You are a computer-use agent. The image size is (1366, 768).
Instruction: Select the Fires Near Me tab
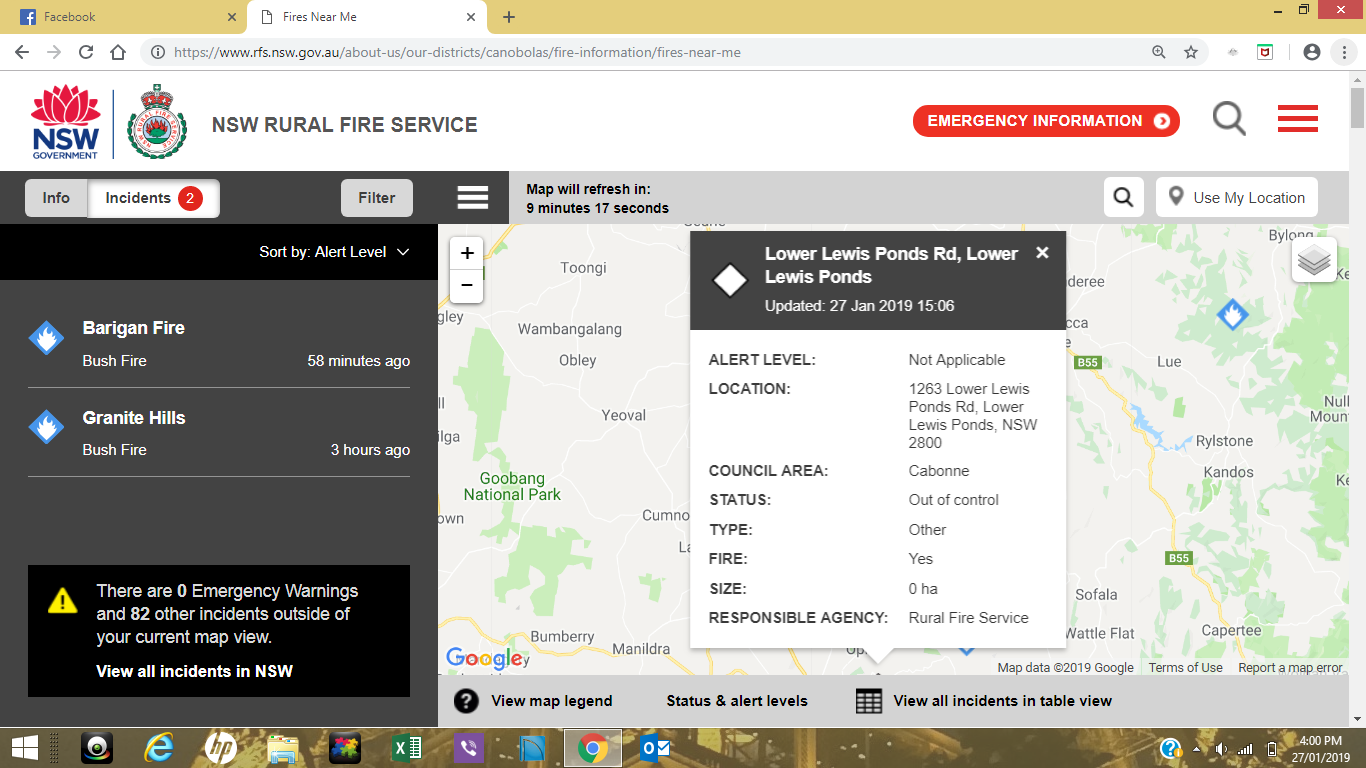[366, 17]
